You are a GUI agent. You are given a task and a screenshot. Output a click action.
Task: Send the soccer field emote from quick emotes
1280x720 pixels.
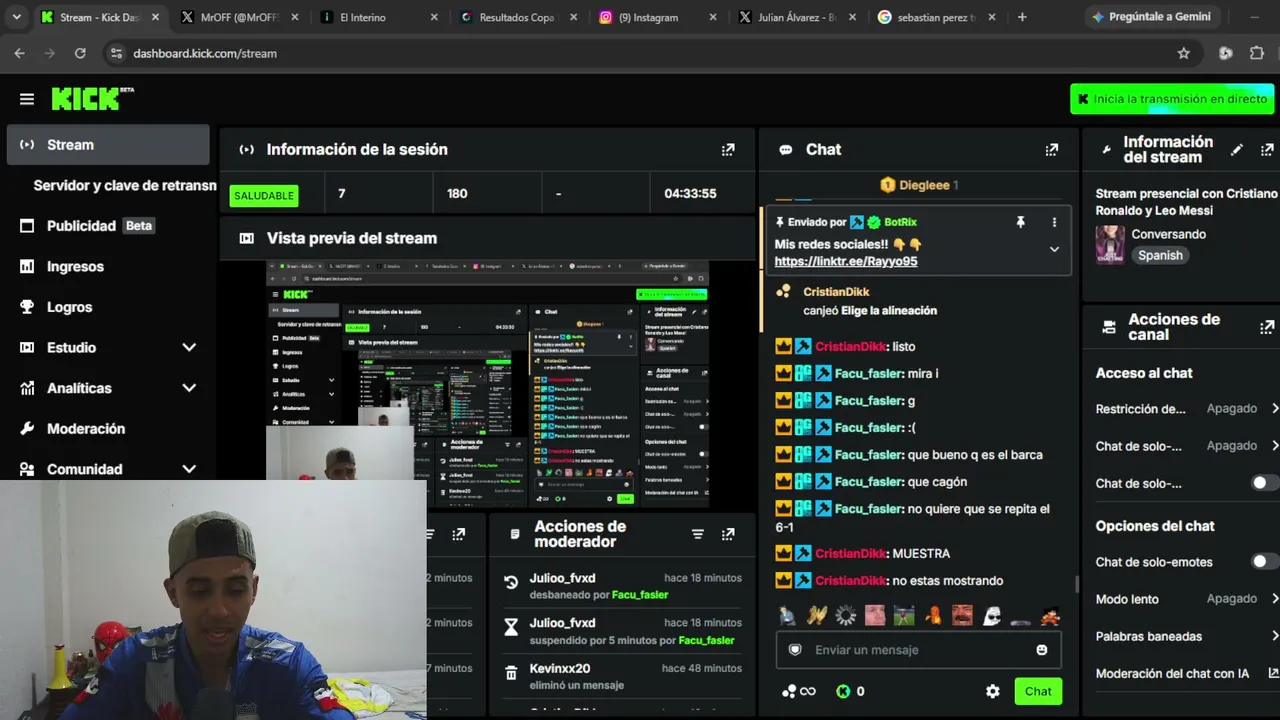(x=904, y=616)
